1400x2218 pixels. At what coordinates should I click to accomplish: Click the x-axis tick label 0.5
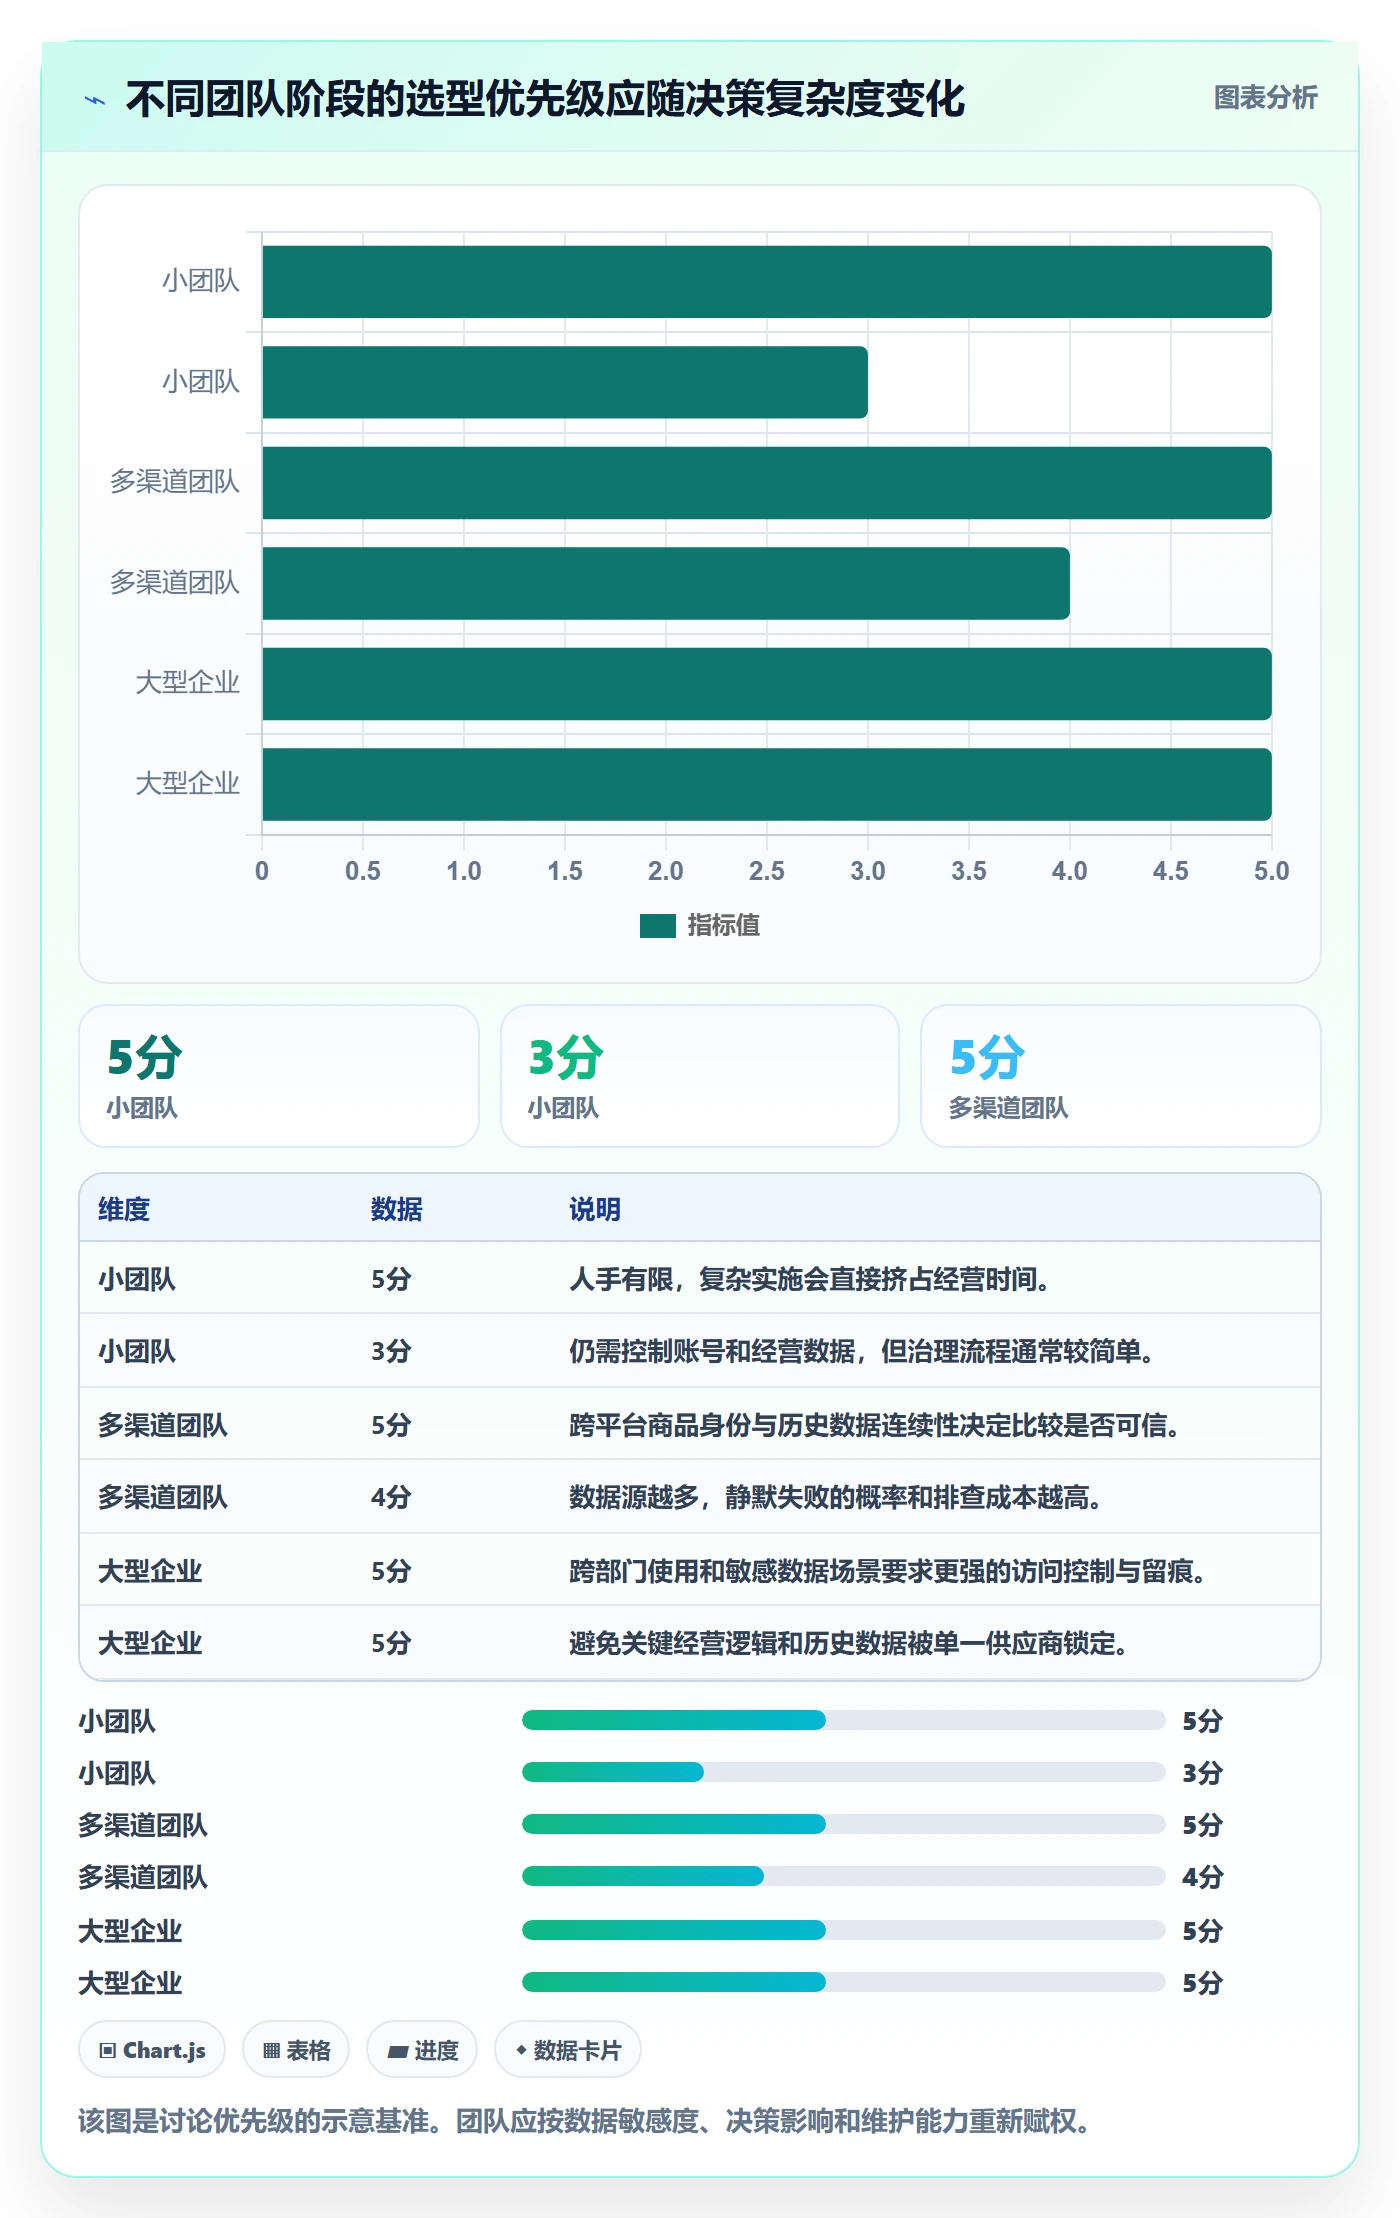[x=363, y=871]
